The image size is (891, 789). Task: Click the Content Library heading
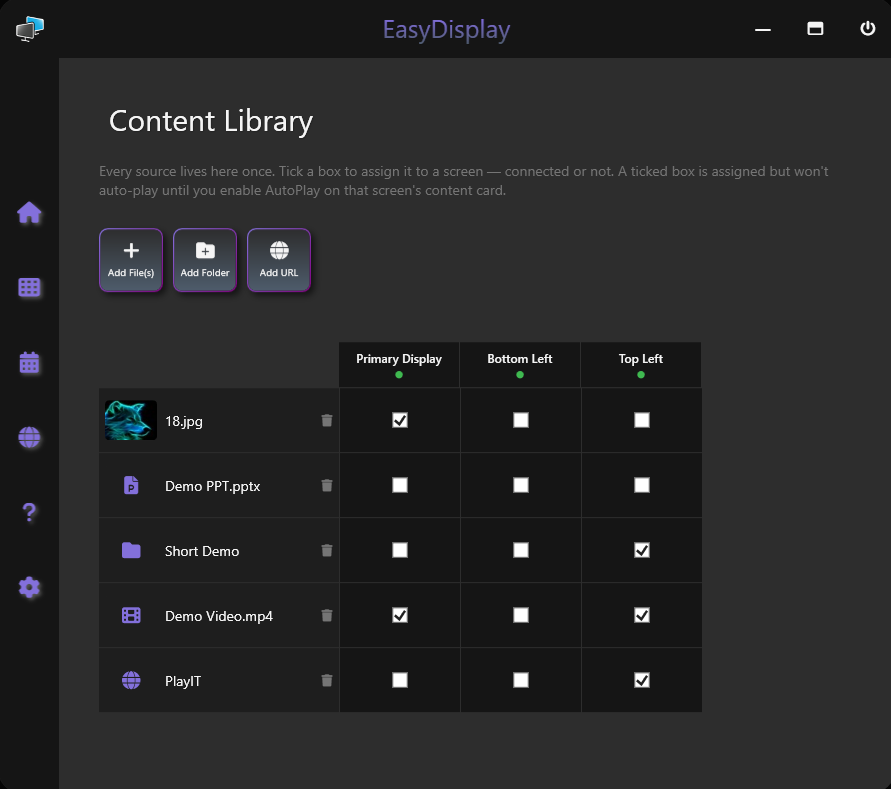pyautogui.click(x=211, y=122)
